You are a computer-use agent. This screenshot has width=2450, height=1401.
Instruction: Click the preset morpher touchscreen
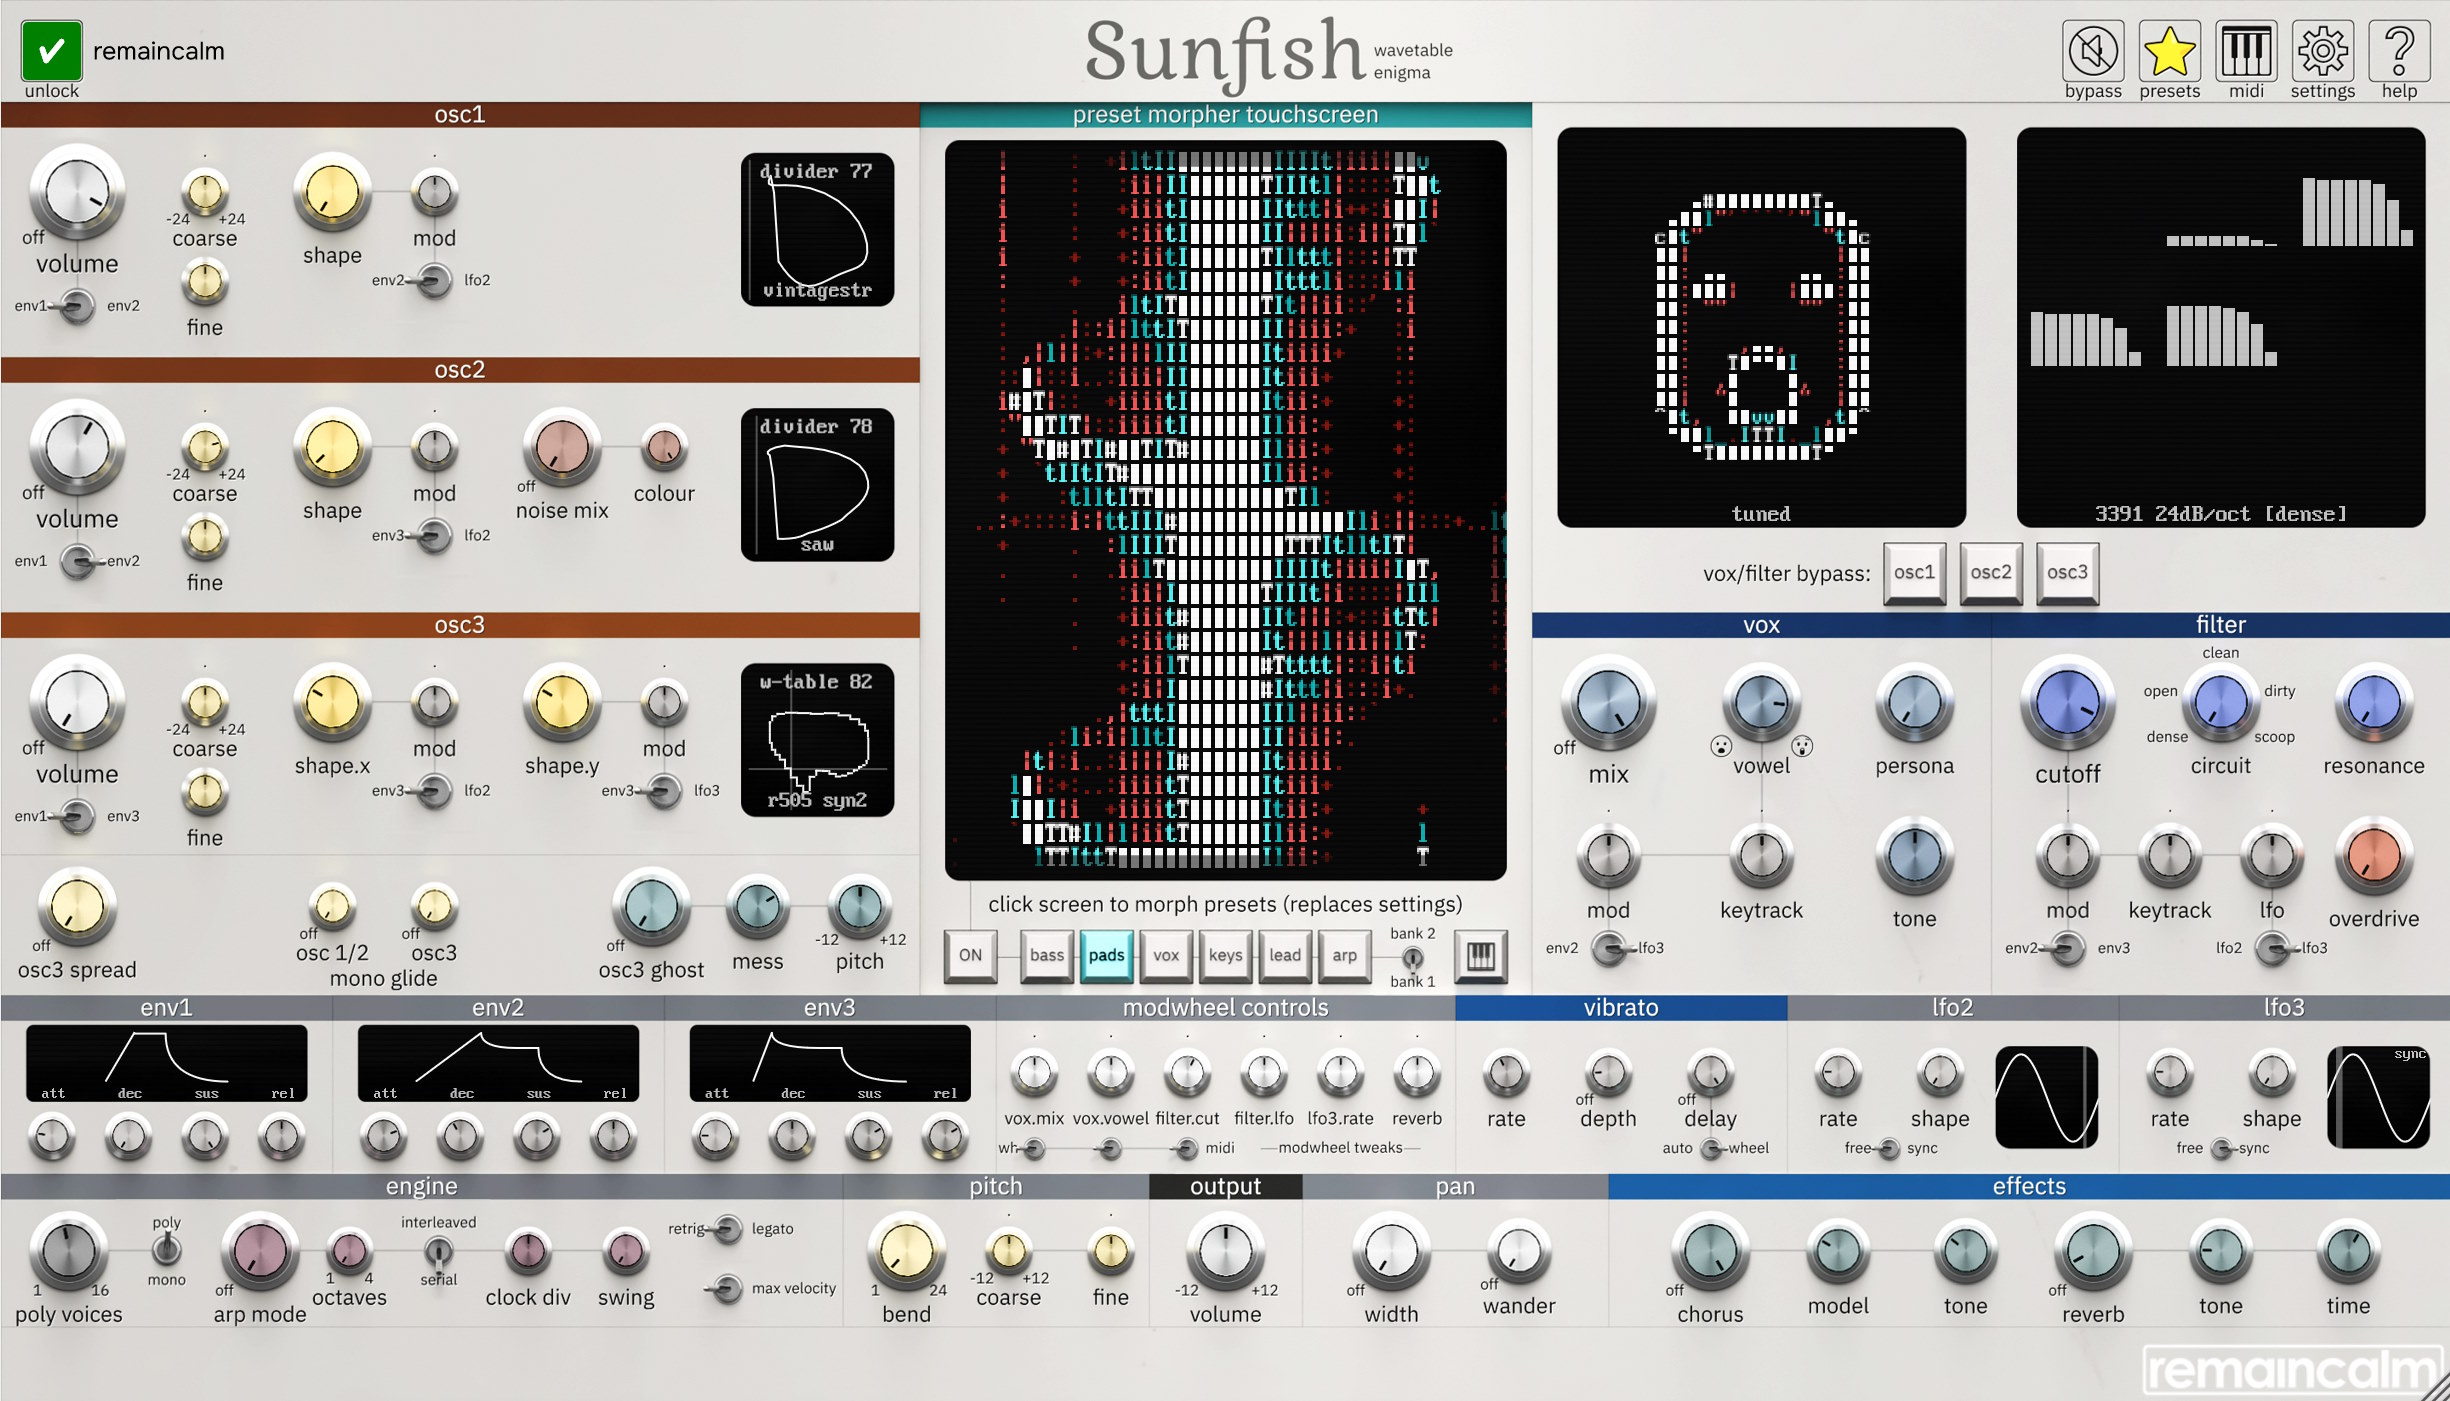click(1225, 510)
